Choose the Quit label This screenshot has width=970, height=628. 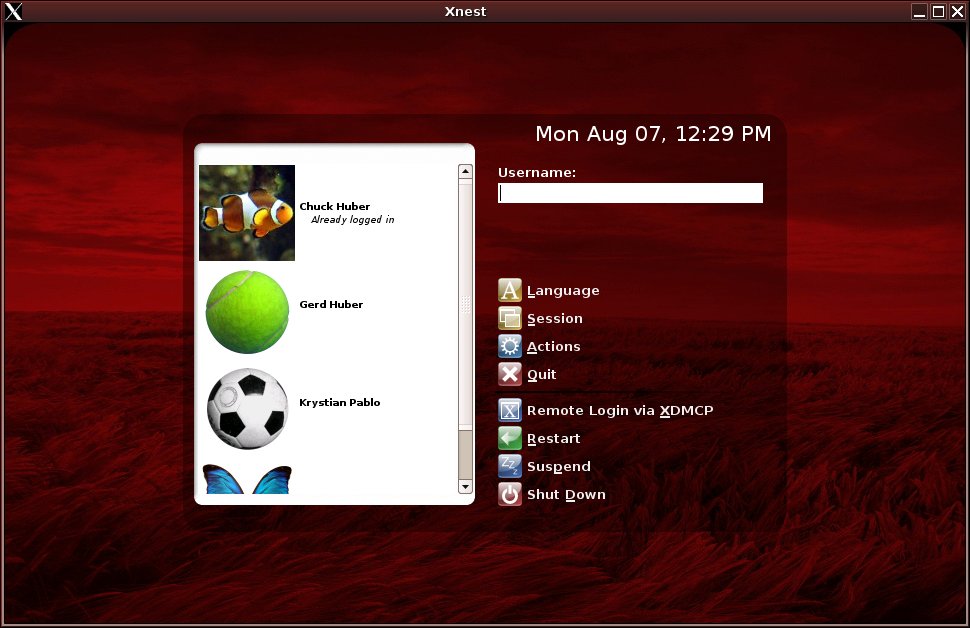pos(541,374)
